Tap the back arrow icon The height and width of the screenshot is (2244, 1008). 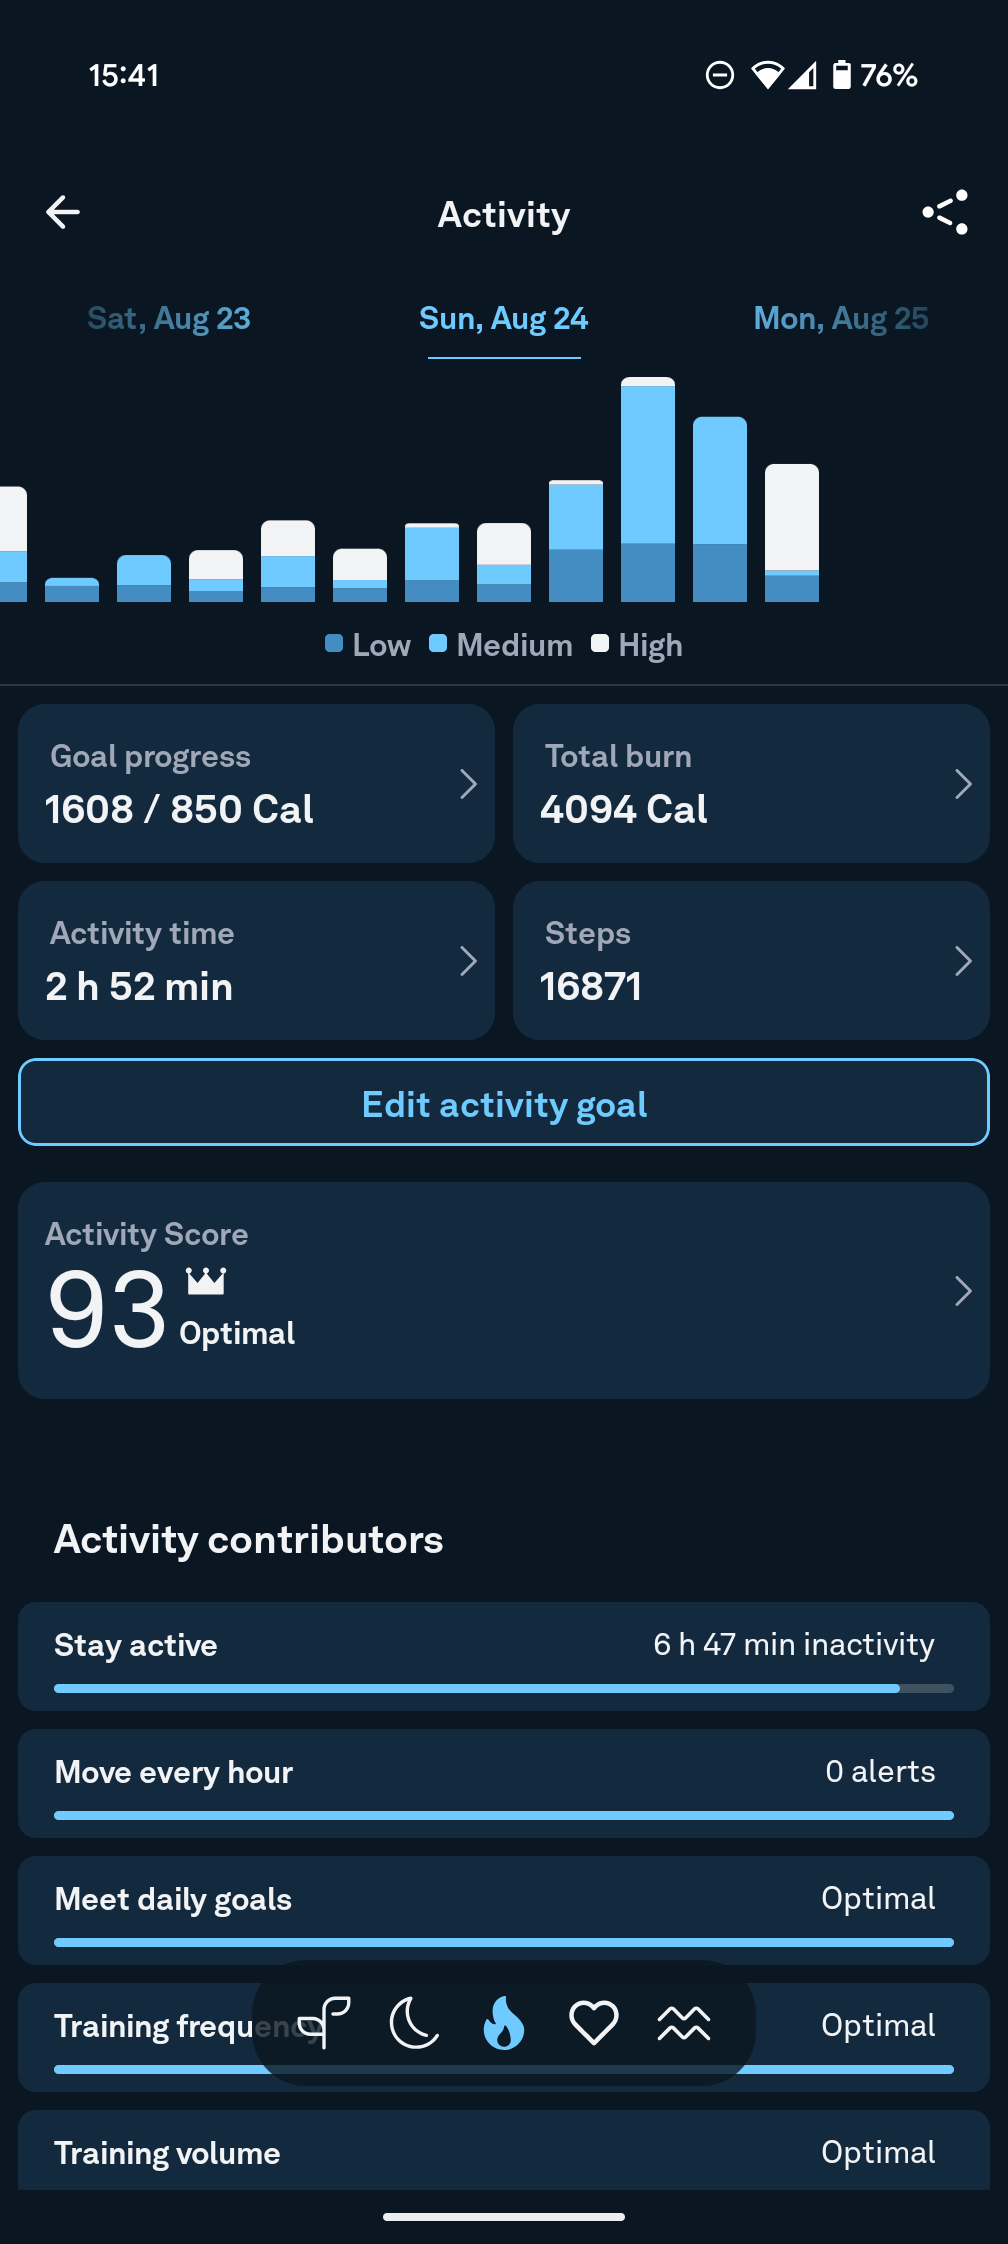click(63, 212)
